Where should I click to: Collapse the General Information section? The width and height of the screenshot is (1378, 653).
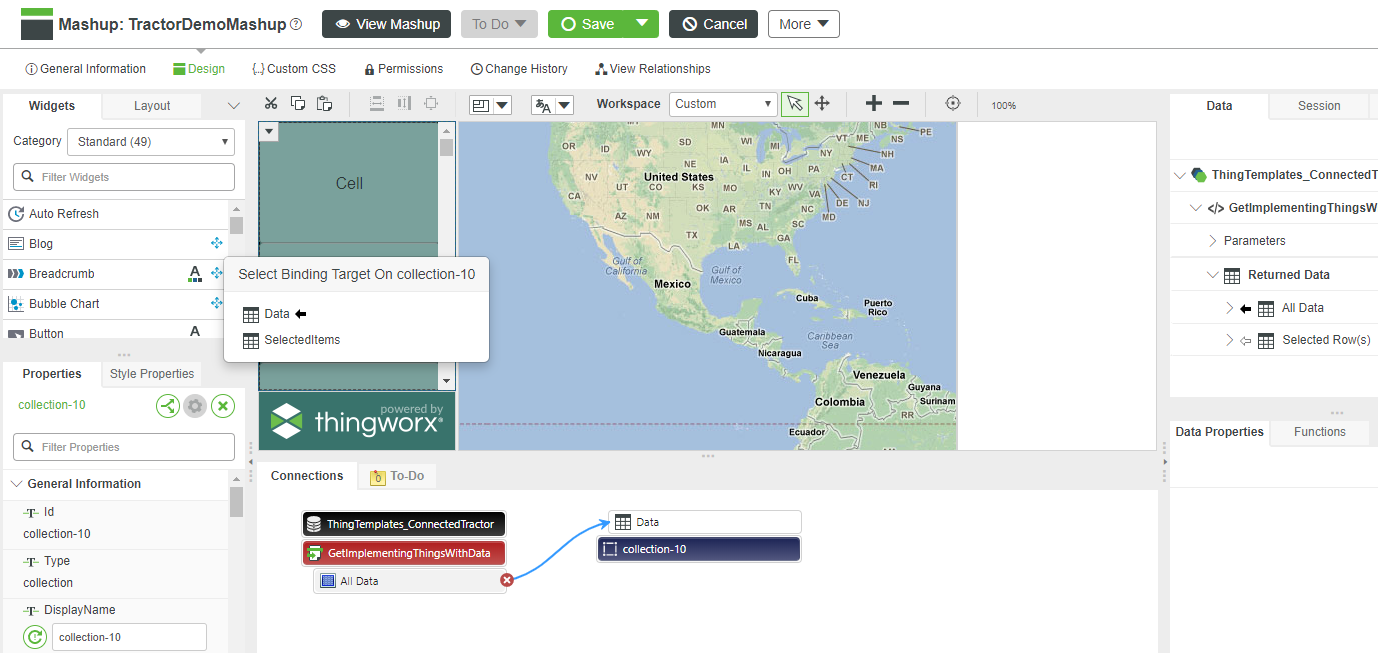(16, 484)
